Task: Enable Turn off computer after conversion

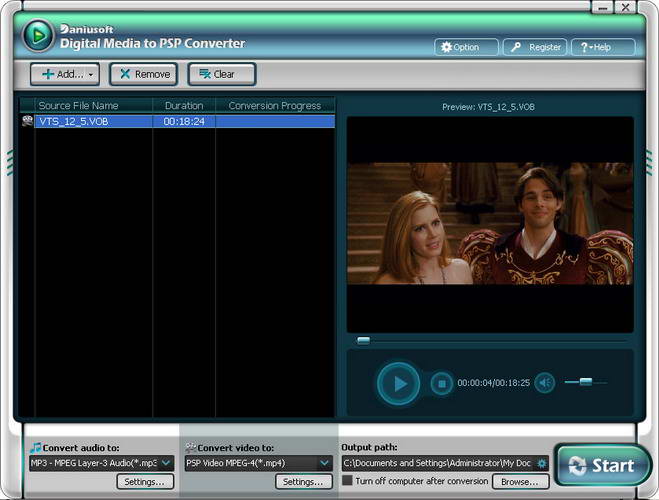Action: (x=347, y=481)
